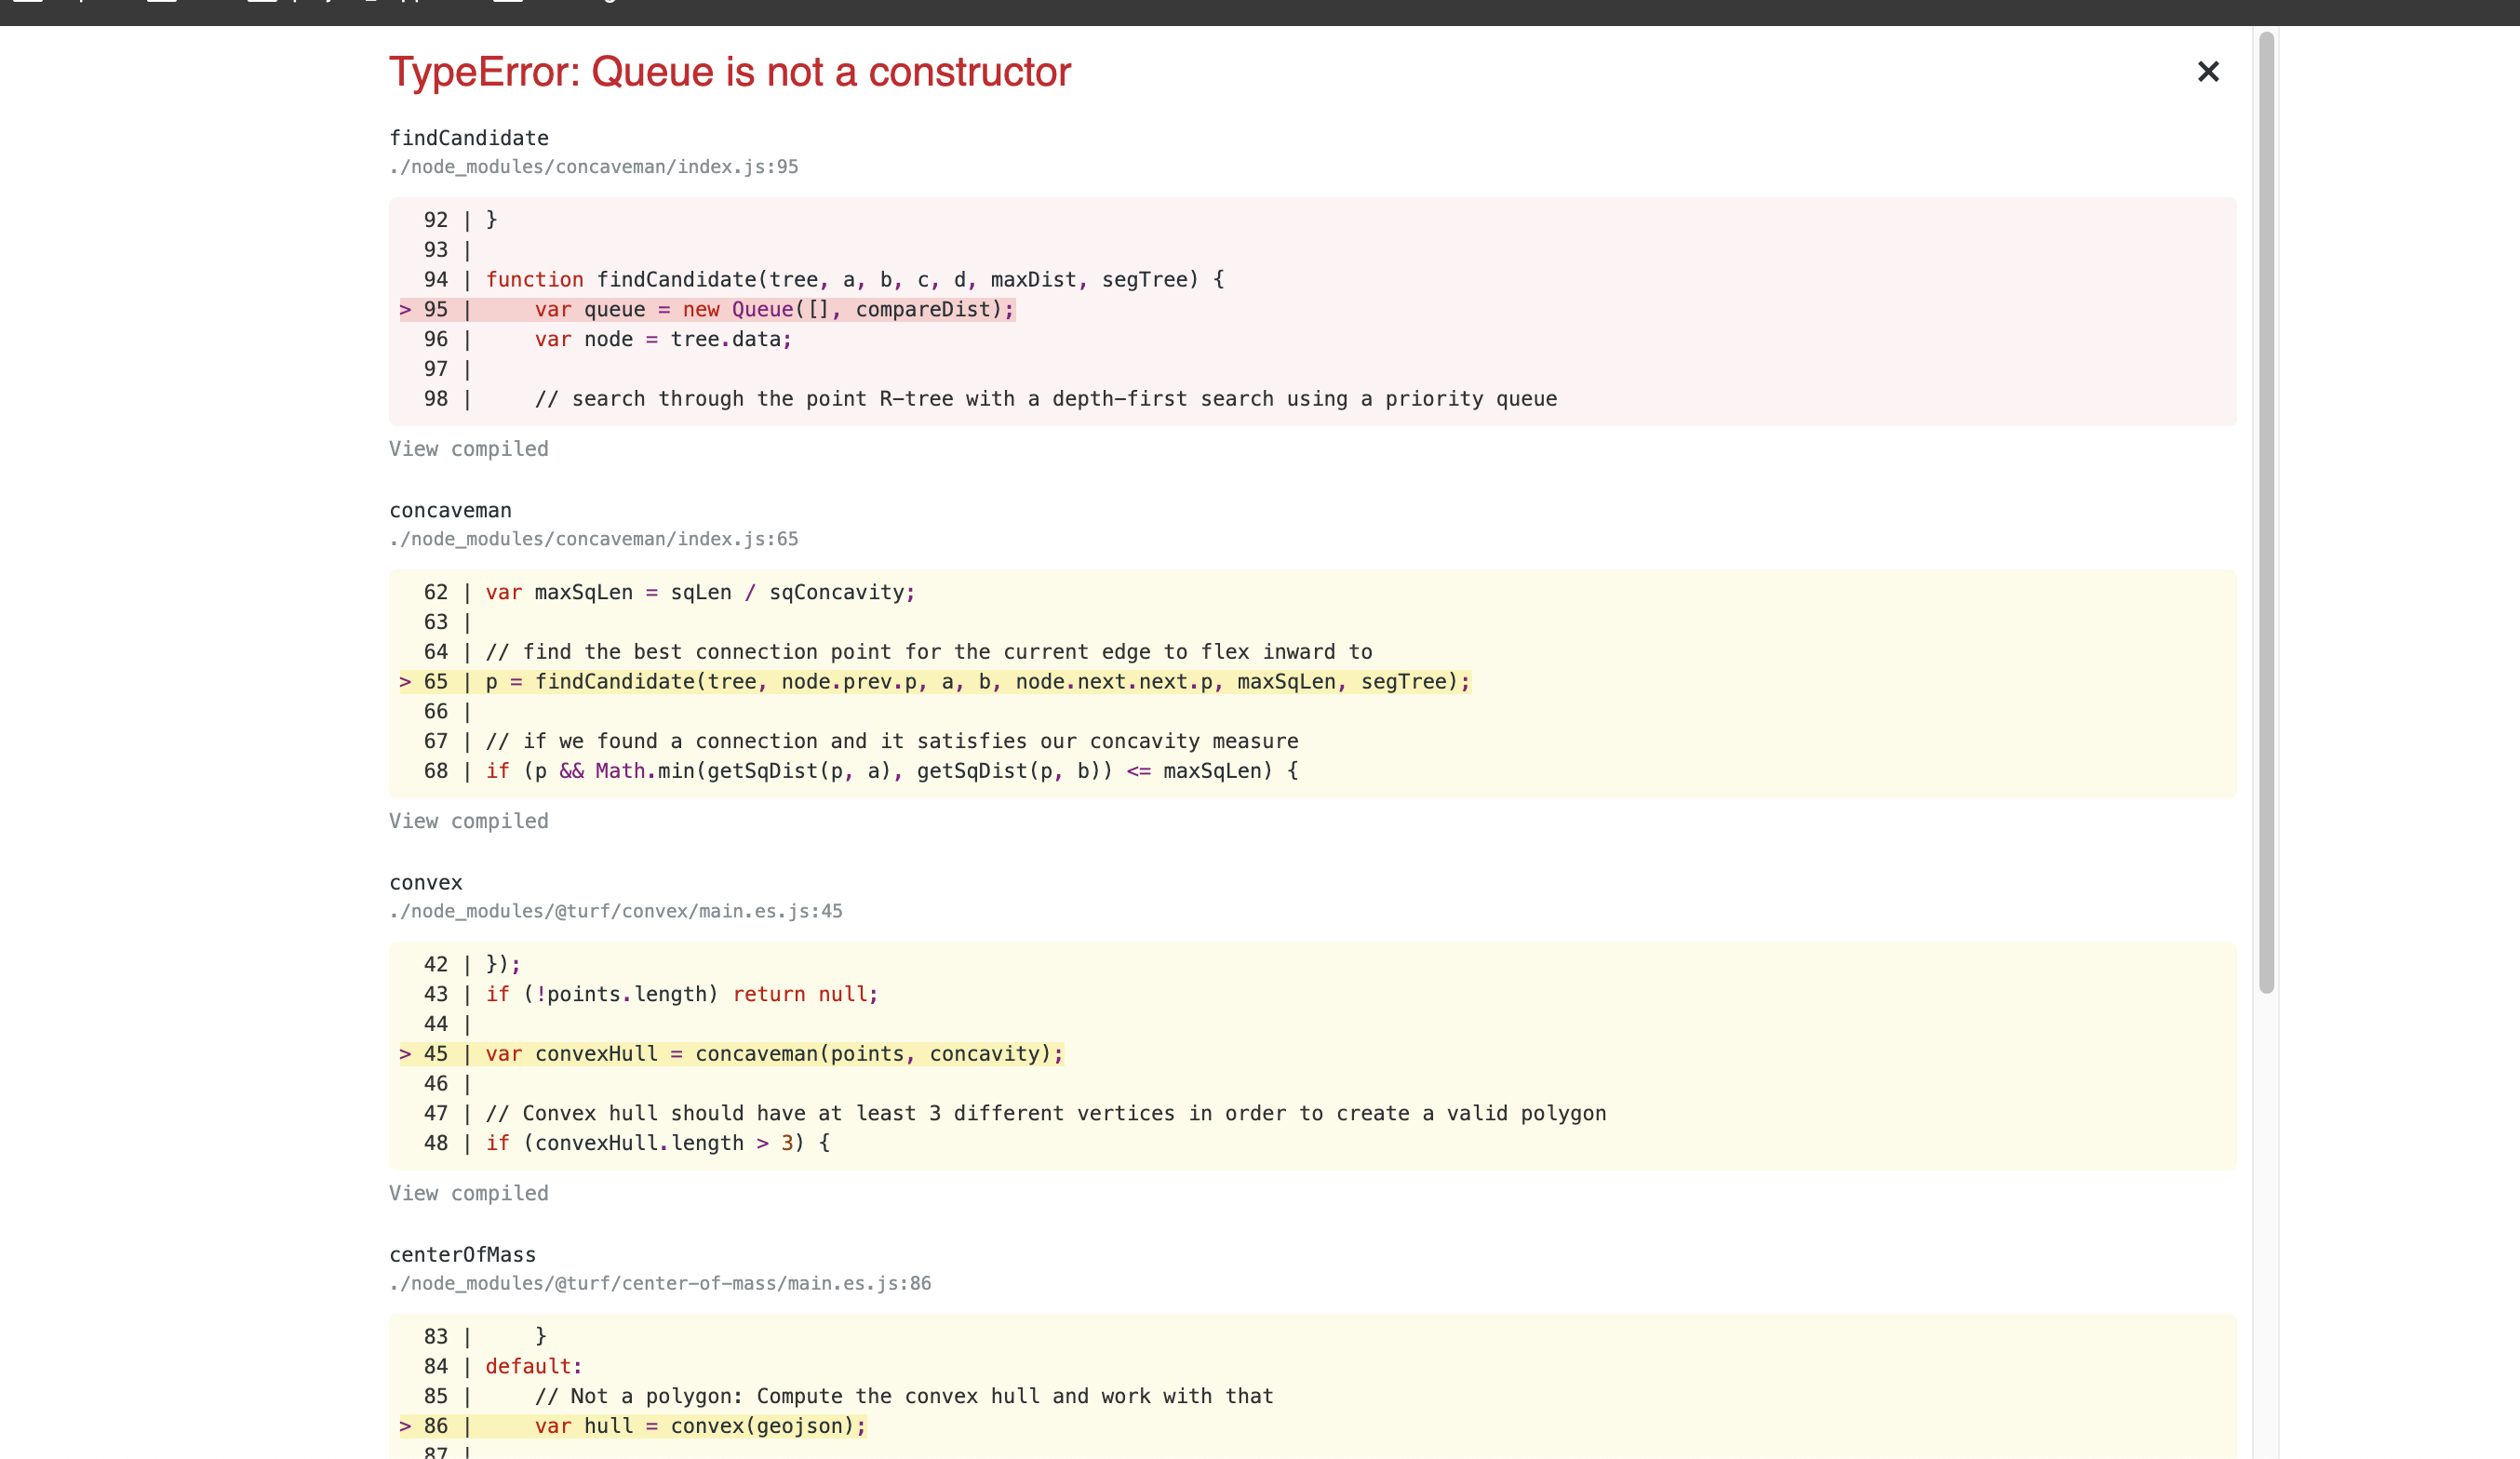
Task: Click the concaveman/index.js:95 file path
Action: (593, 166)
